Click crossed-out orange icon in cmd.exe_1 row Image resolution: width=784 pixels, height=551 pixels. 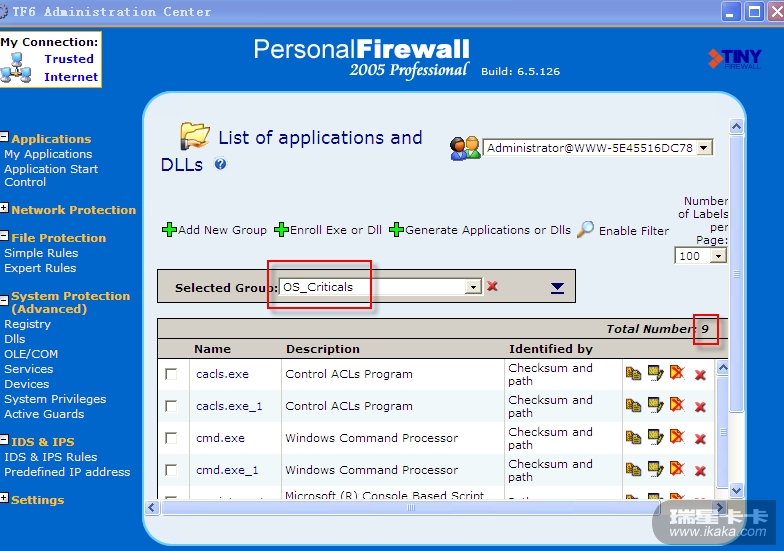[677, 469]
